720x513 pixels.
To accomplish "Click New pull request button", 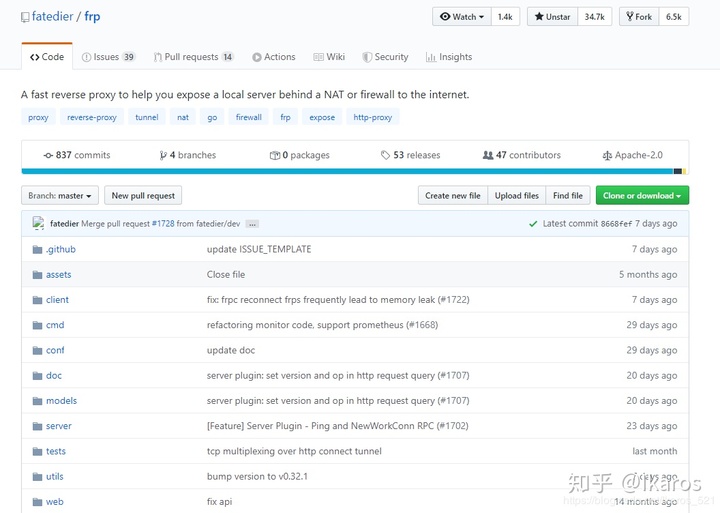I will [143, 196].
